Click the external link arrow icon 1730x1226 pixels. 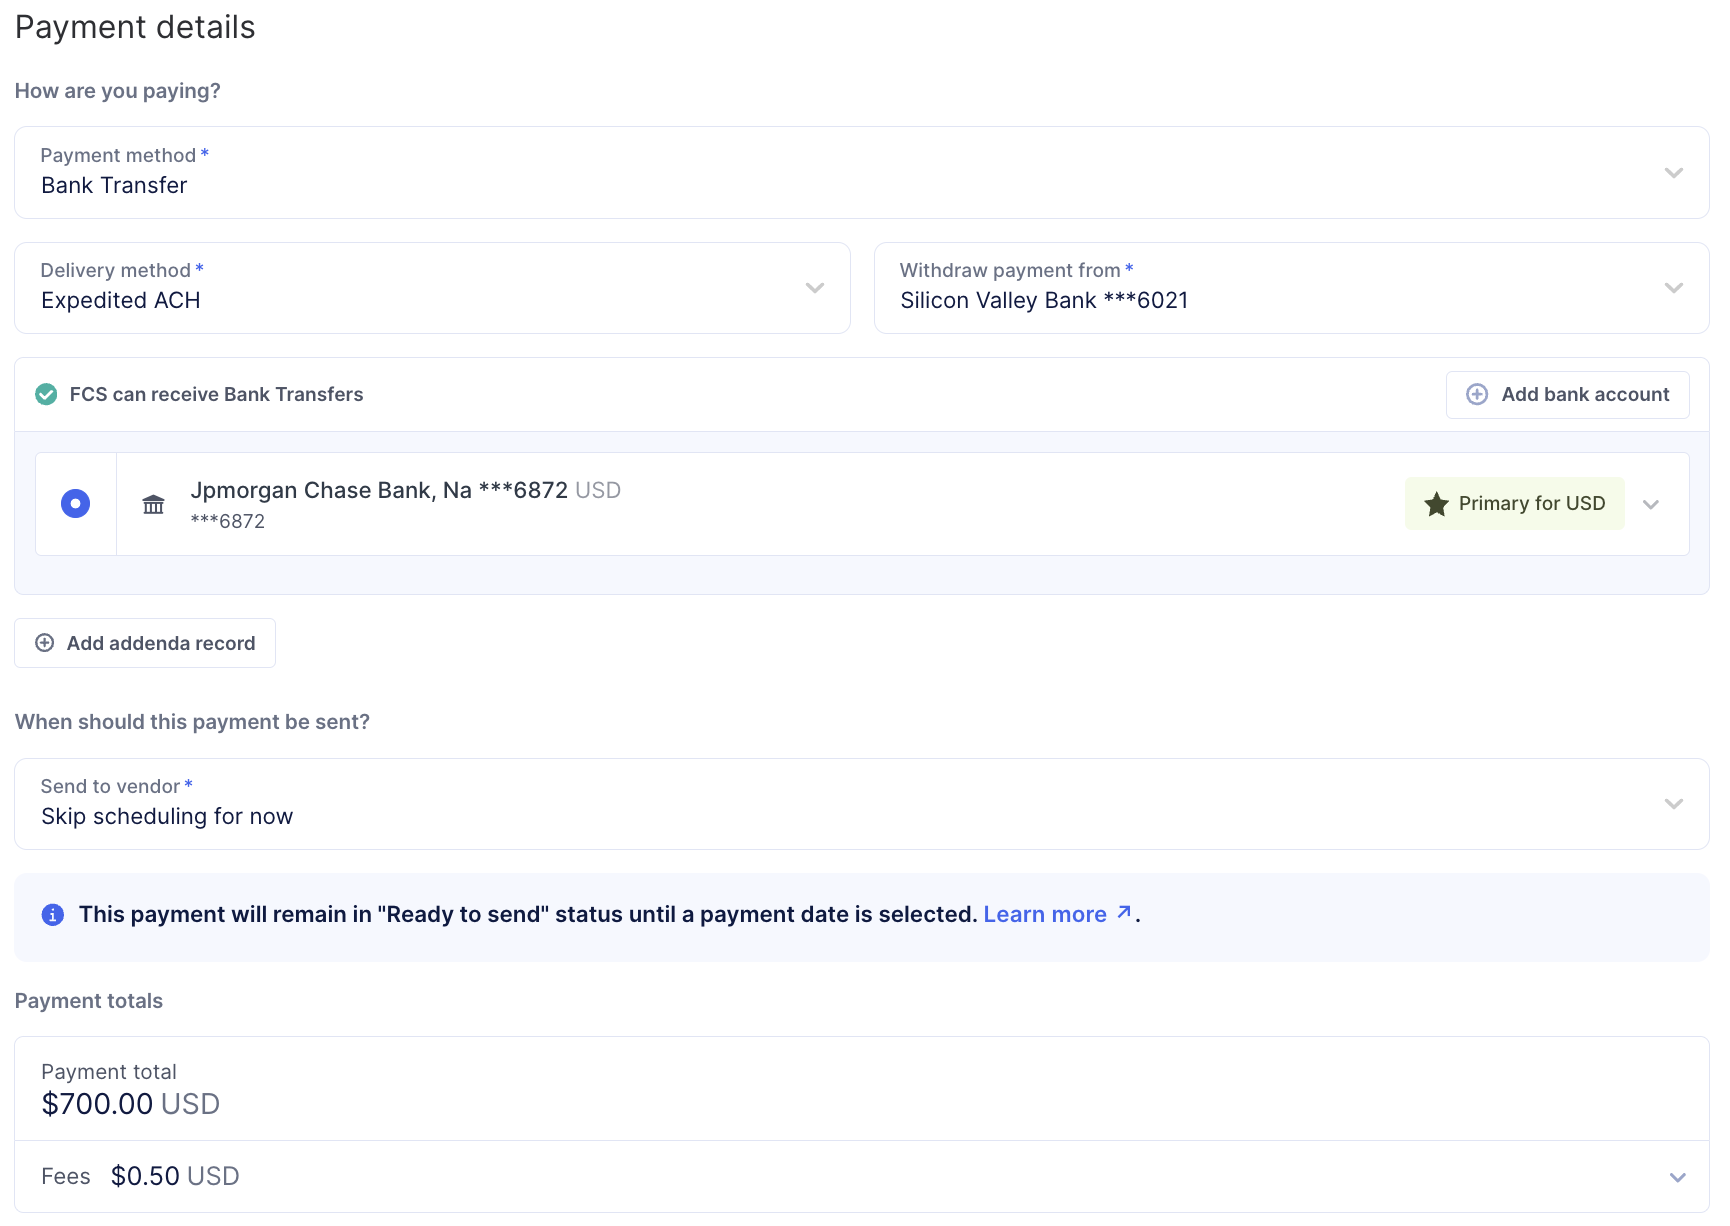(1124, 912)
